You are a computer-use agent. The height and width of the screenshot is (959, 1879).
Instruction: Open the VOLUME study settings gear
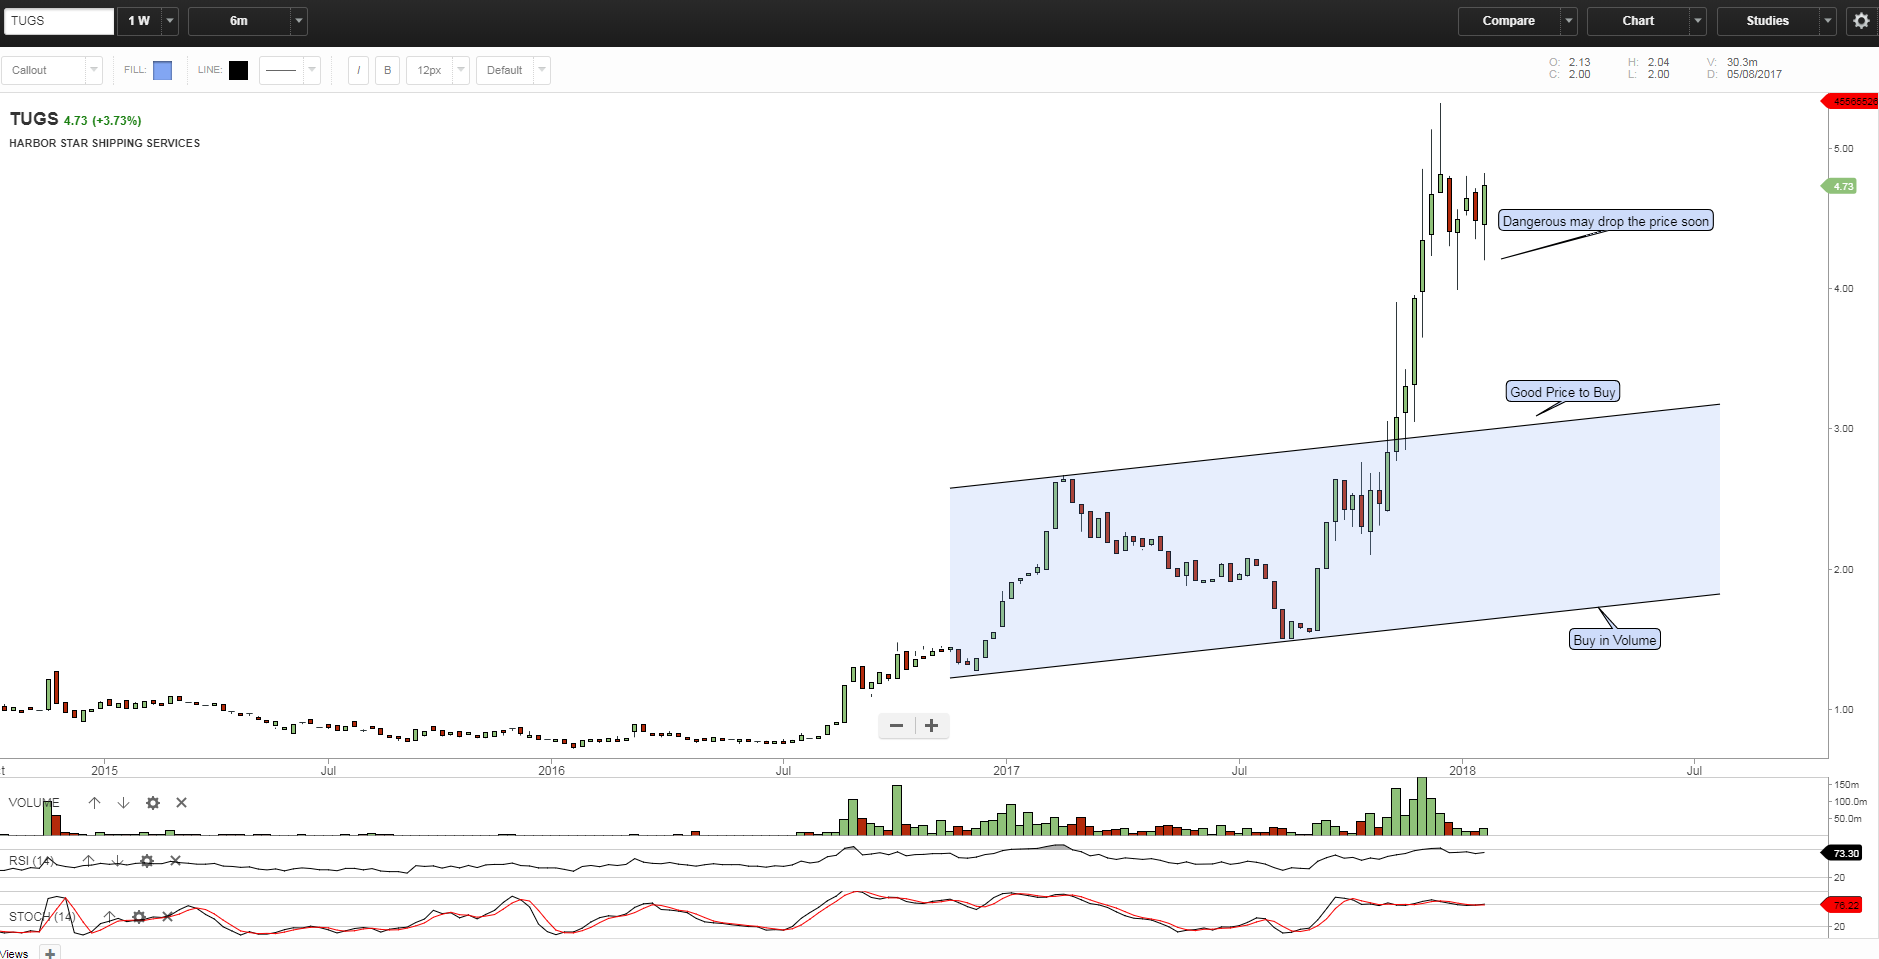click(152, 803)
